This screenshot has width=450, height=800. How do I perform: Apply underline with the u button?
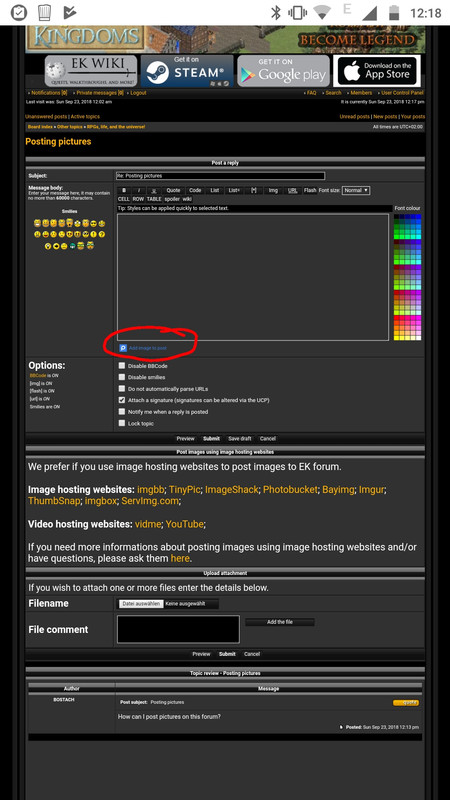(x=154, y=190)
